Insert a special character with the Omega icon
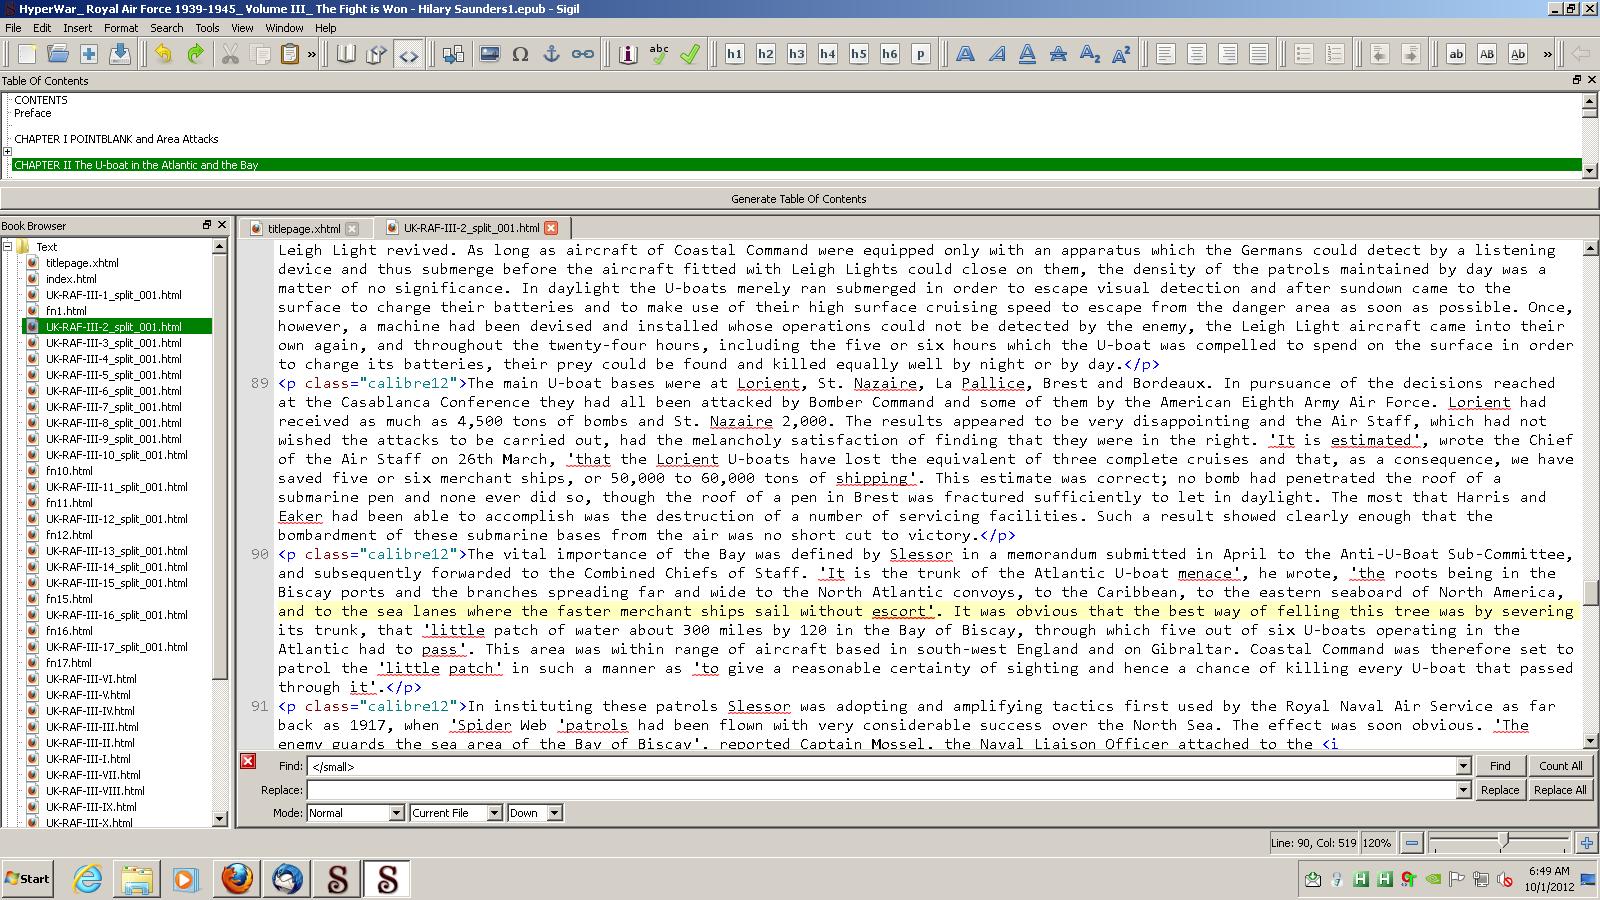The height and width of the screenshot is (900, 1600). [x=521, y=54]
